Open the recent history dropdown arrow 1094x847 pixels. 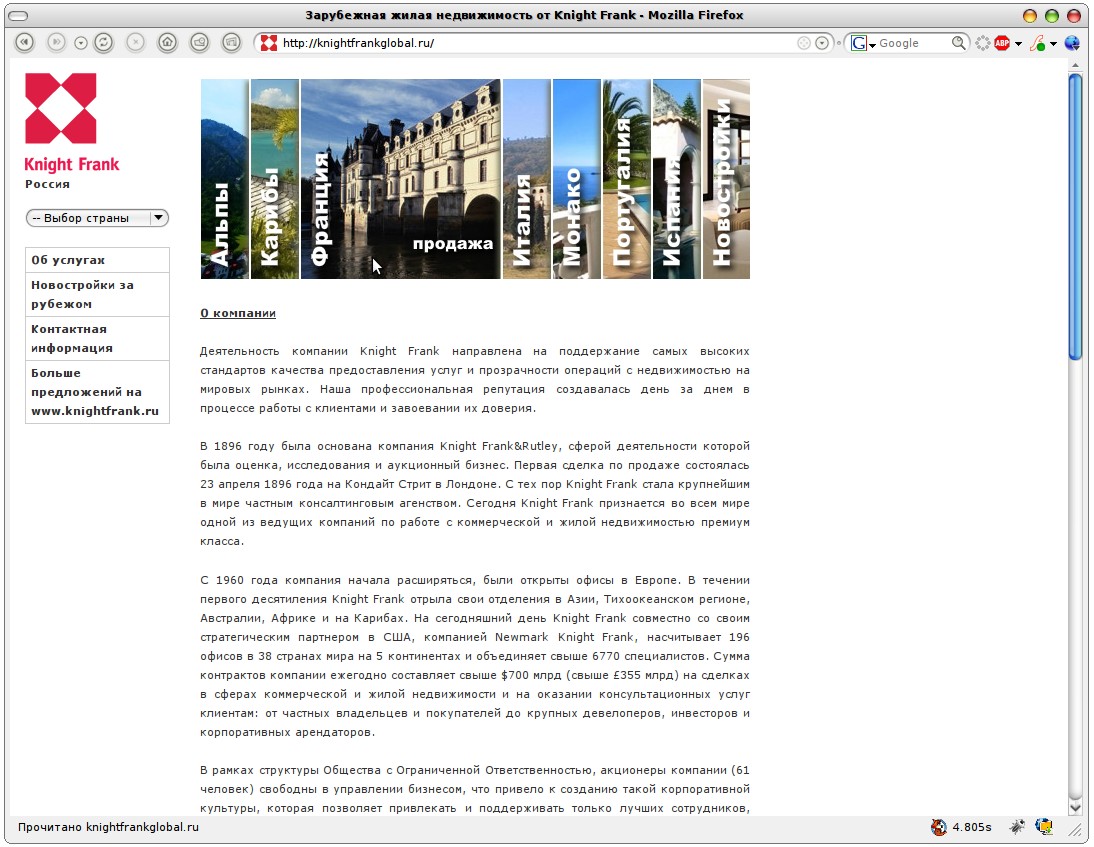pyautogui.click(x=822, y=43)
